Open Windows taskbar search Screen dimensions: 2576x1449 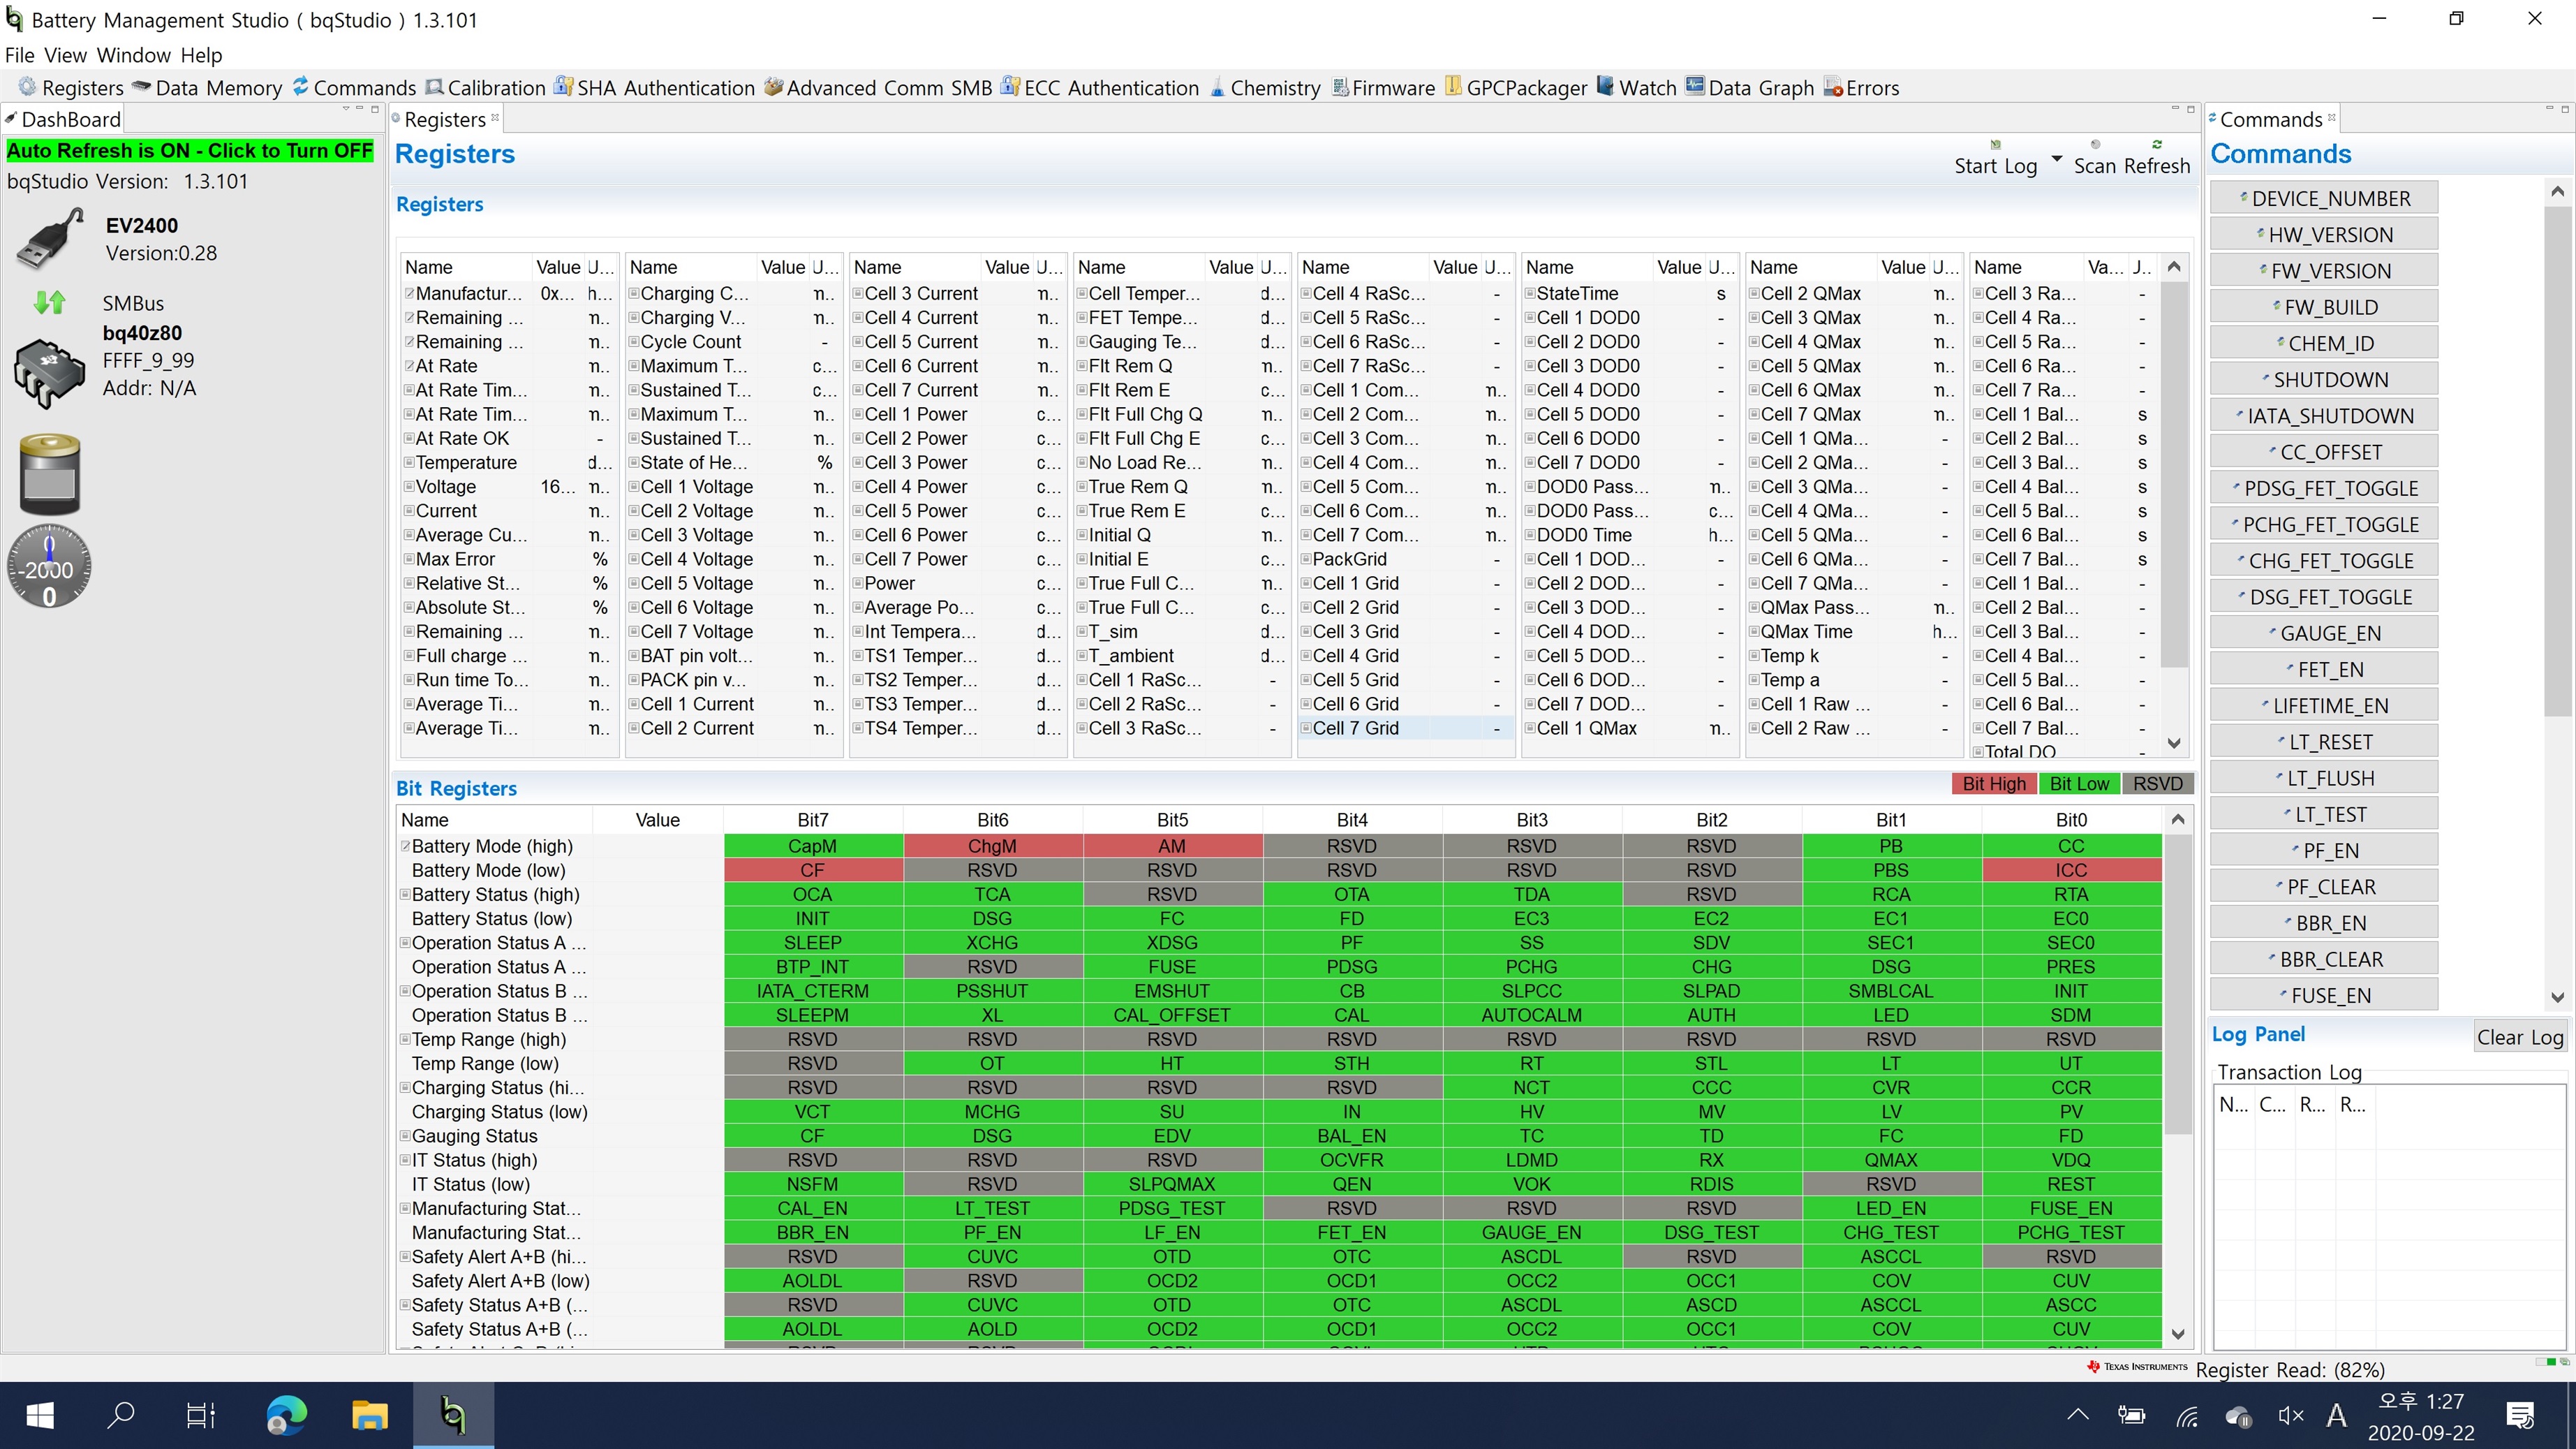pyautogui.click(x=121, y=1415)
